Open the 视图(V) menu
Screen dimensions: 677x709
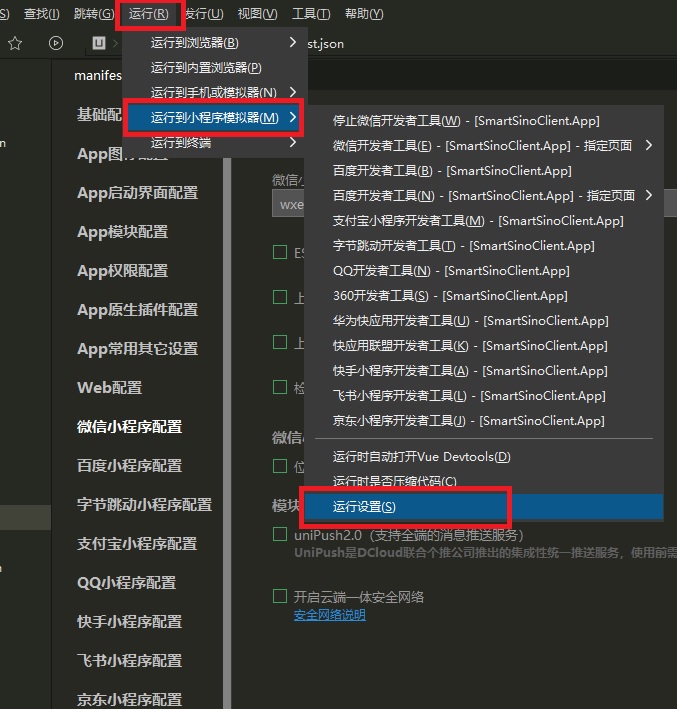257,14
